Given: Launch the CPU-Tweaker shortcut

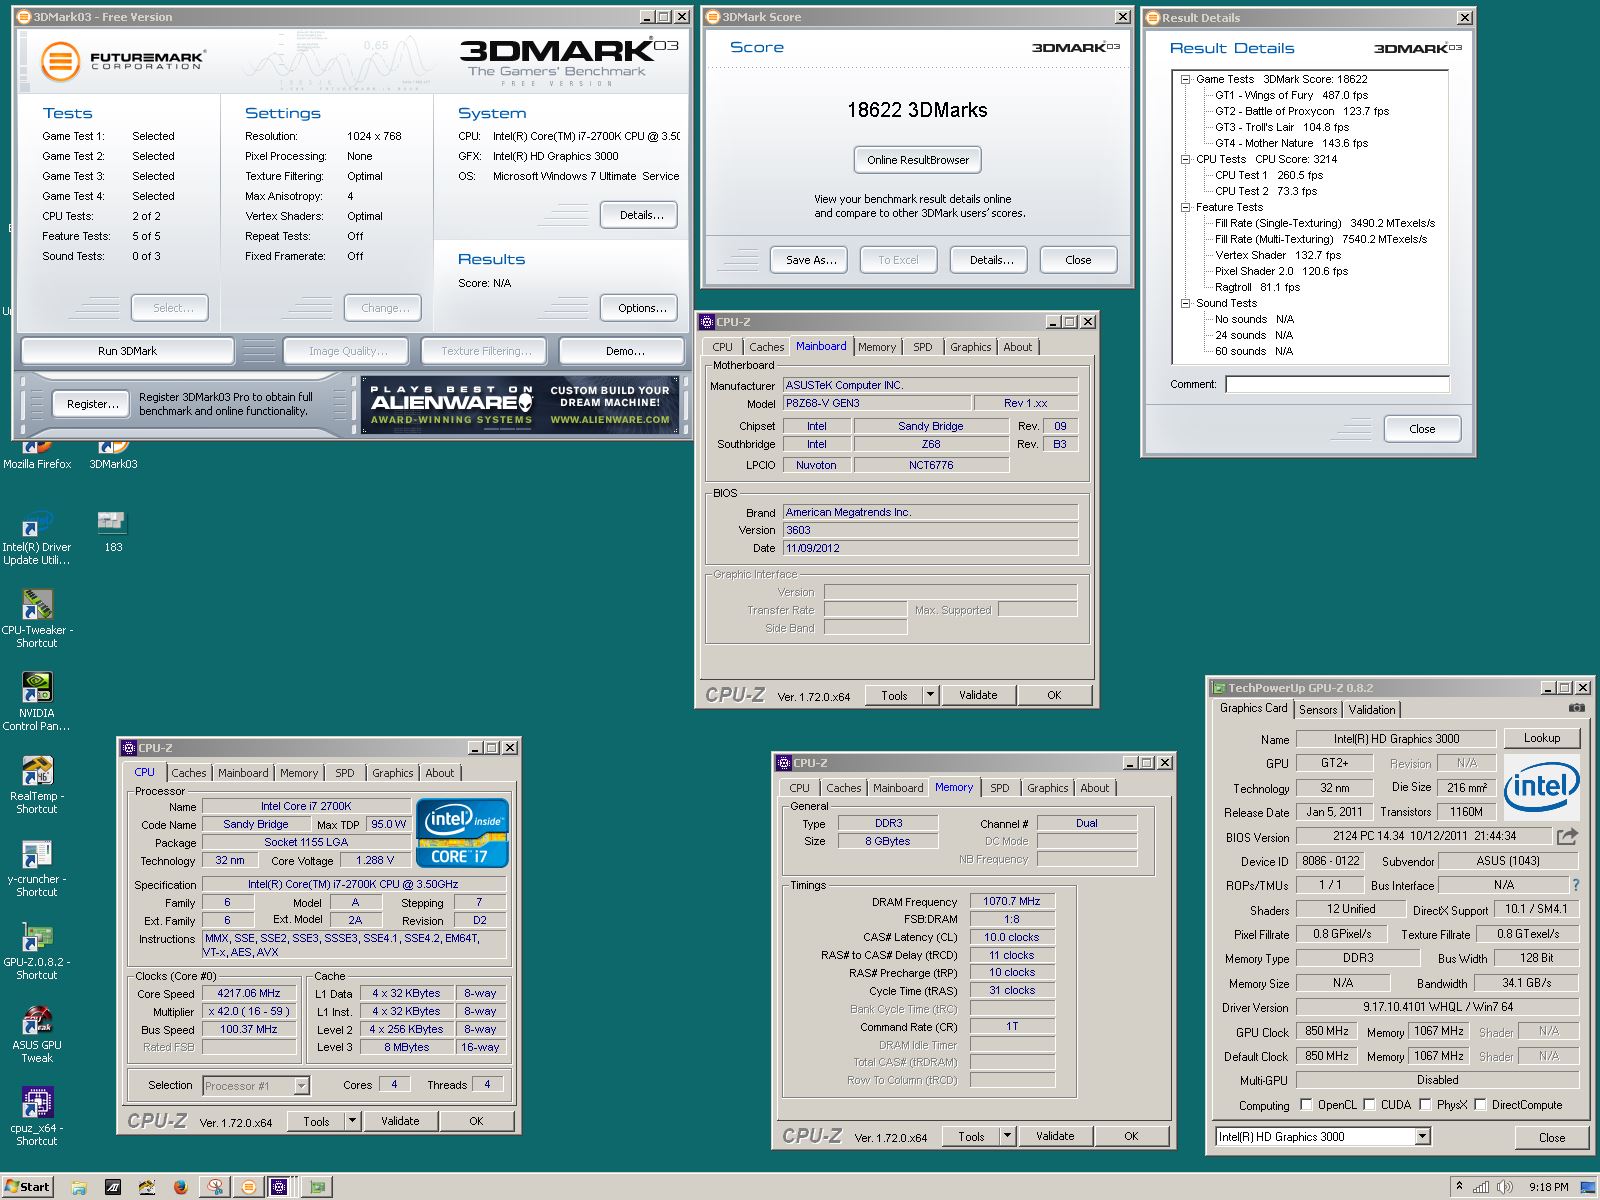Looking at the screenshot, I should tap(37, 618).
